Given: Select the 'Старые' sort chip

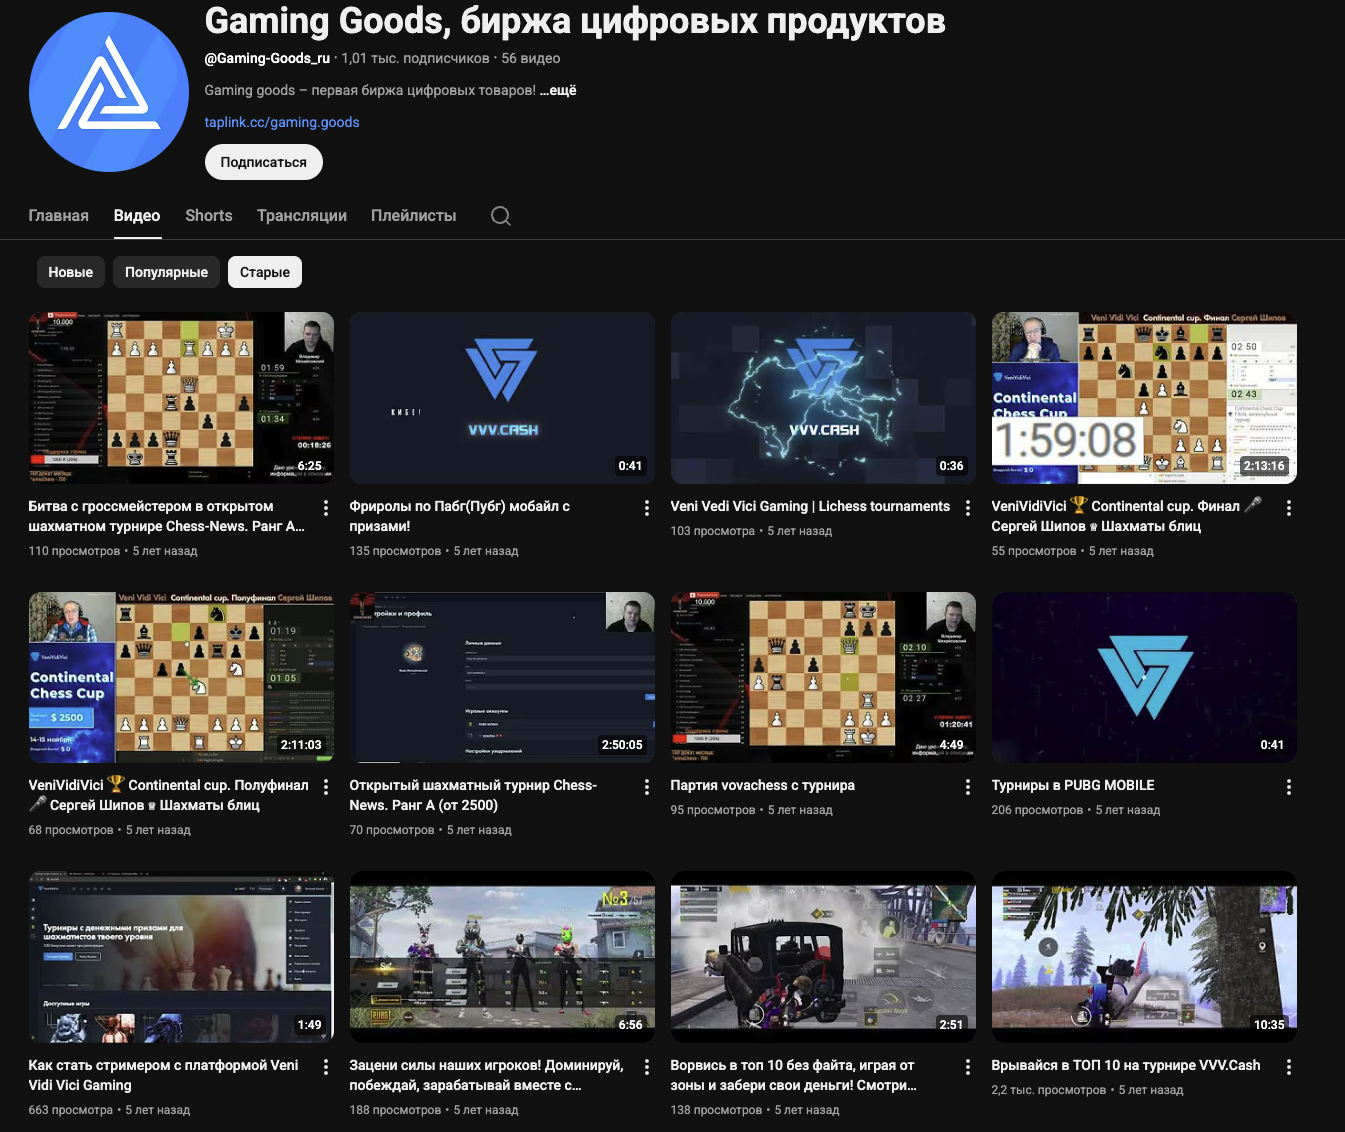Looking at the screenshot, I should click(x=265, y=272).
